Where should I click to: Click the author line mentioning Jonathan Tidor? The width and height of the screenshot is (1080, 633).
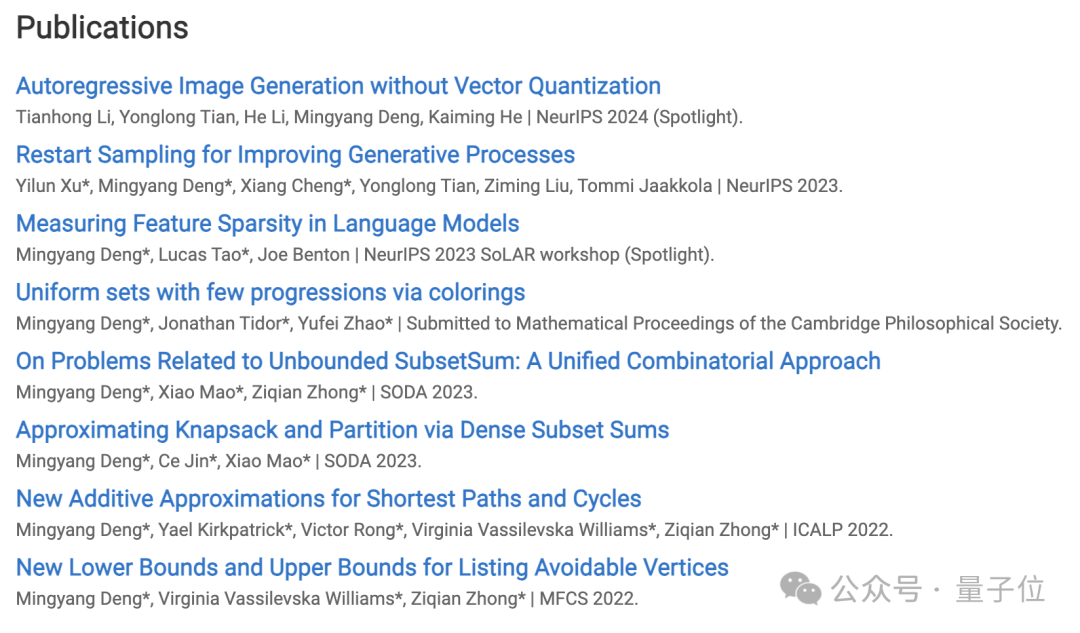(539, 324)
